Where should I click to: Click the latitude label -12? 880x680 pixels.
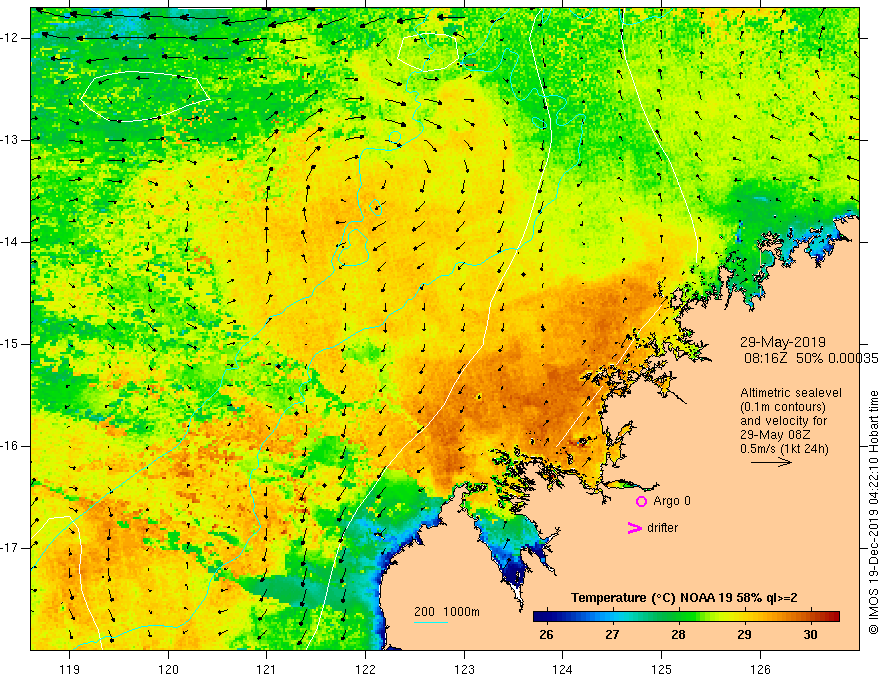[10, 38]
